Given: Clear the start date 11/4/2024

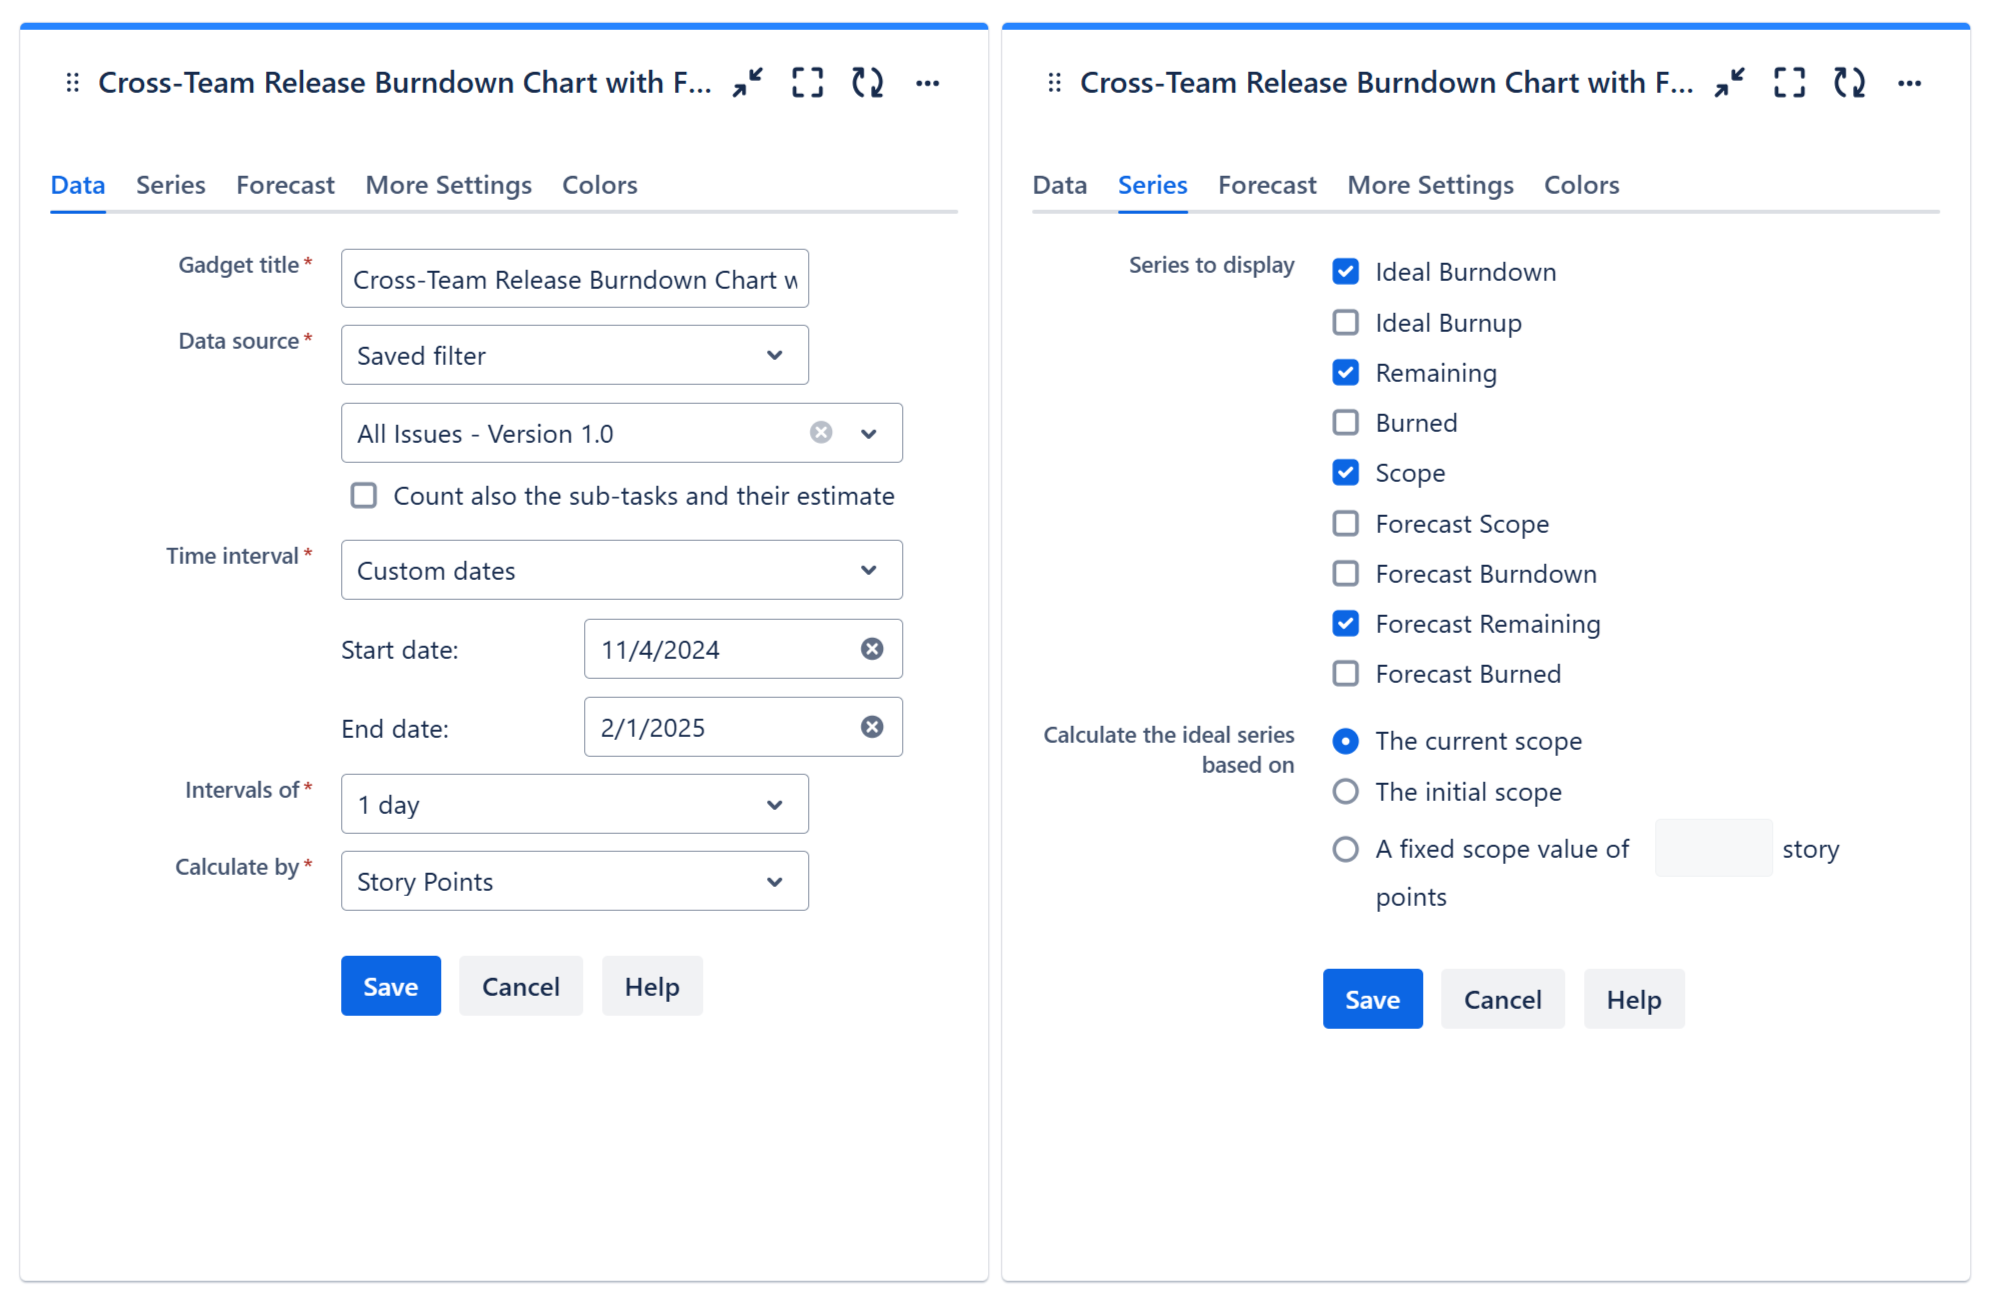Looking at the screenshot, I should [x=871, y=648].
